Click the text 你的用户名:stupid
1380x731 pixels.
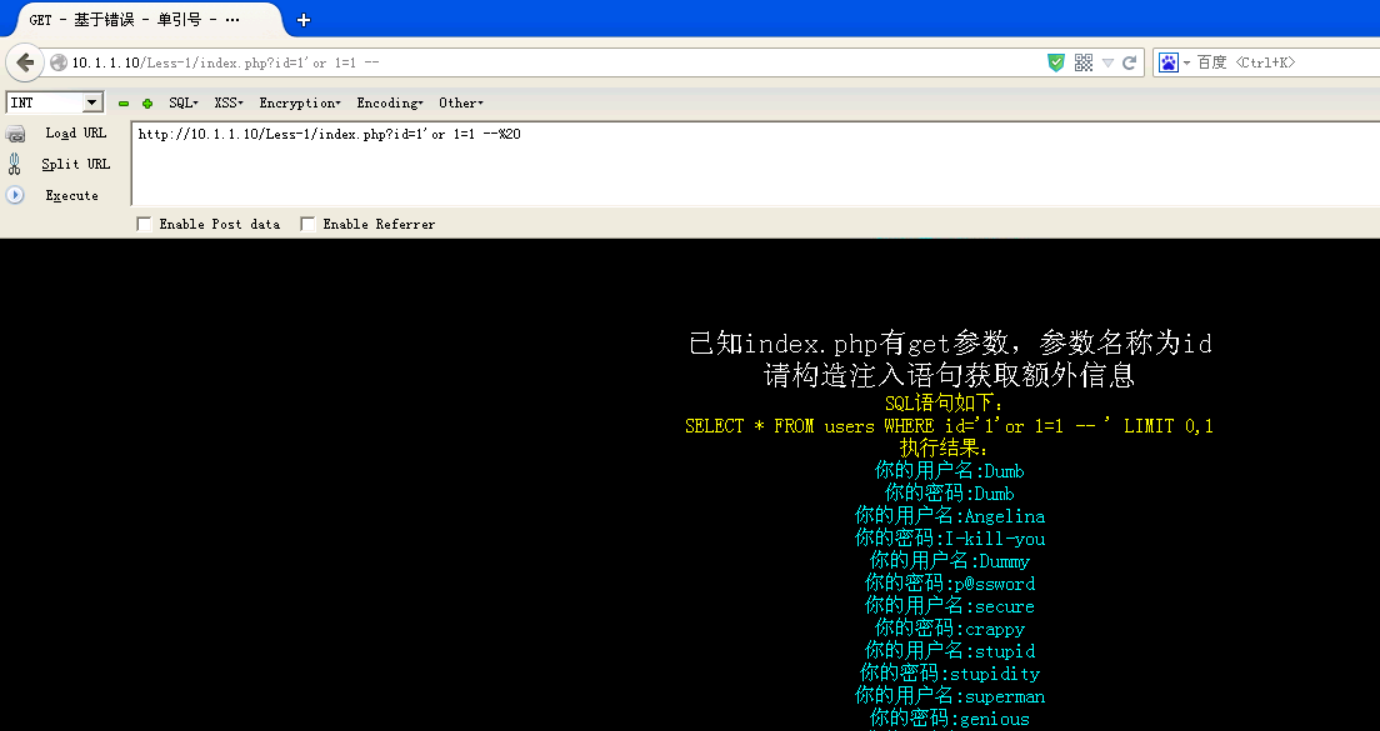pos(949,651)
